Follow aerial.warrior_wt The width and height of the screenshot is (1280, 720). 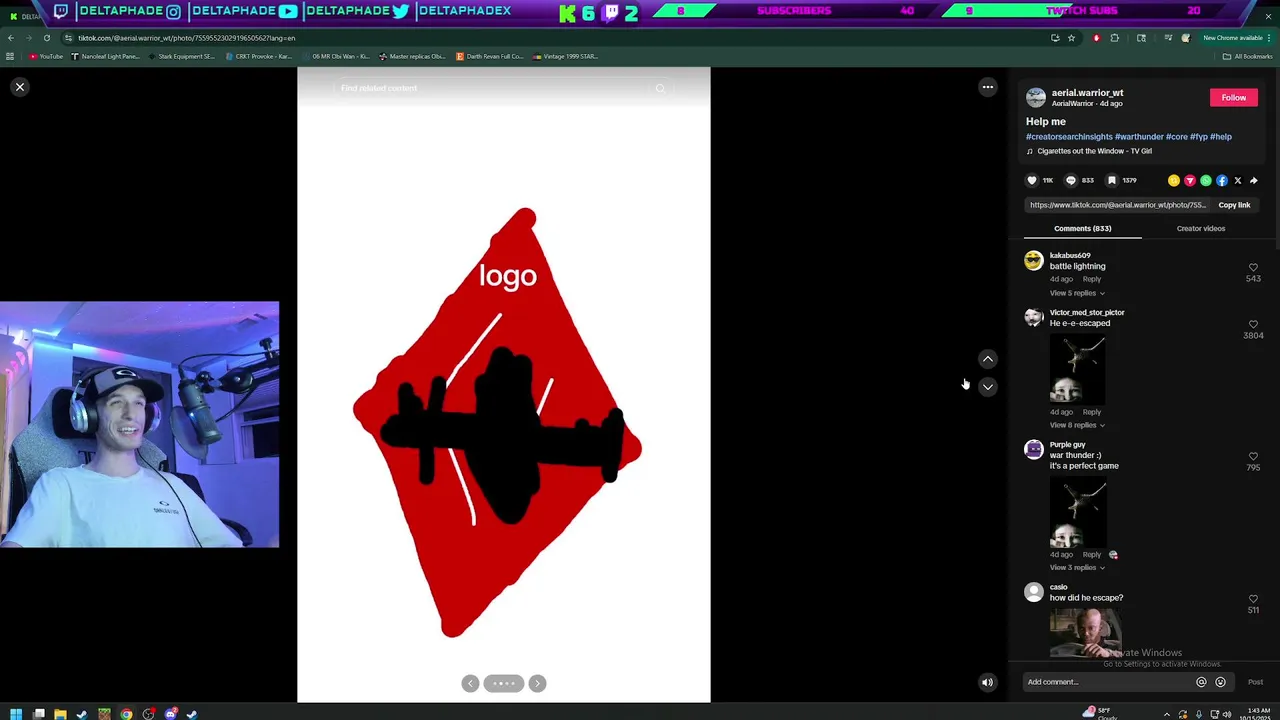[x=1234, y=97]
